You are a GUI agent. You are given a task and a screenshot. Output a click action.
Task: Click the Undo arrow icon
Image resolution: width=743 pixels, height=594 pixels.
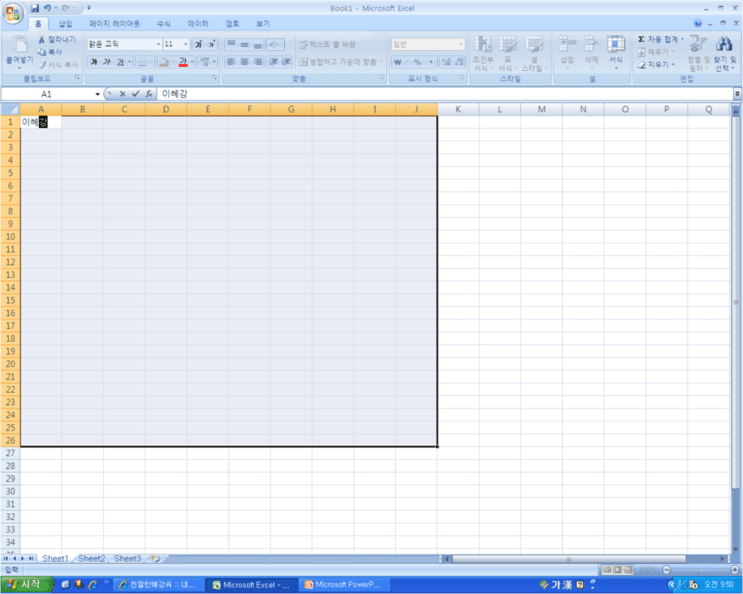(x=47, y=8)
